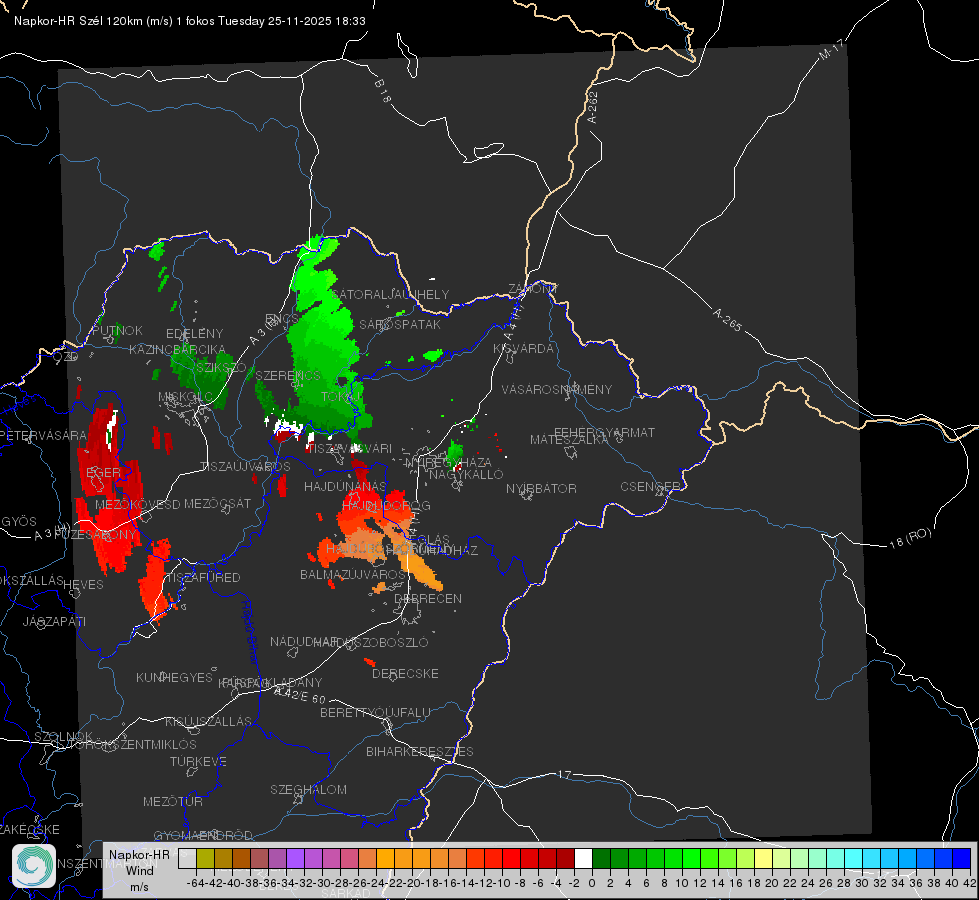Click the KAZINCBARCIKA city label
This screenshot has width=979, height=900.
click(177, 350)
